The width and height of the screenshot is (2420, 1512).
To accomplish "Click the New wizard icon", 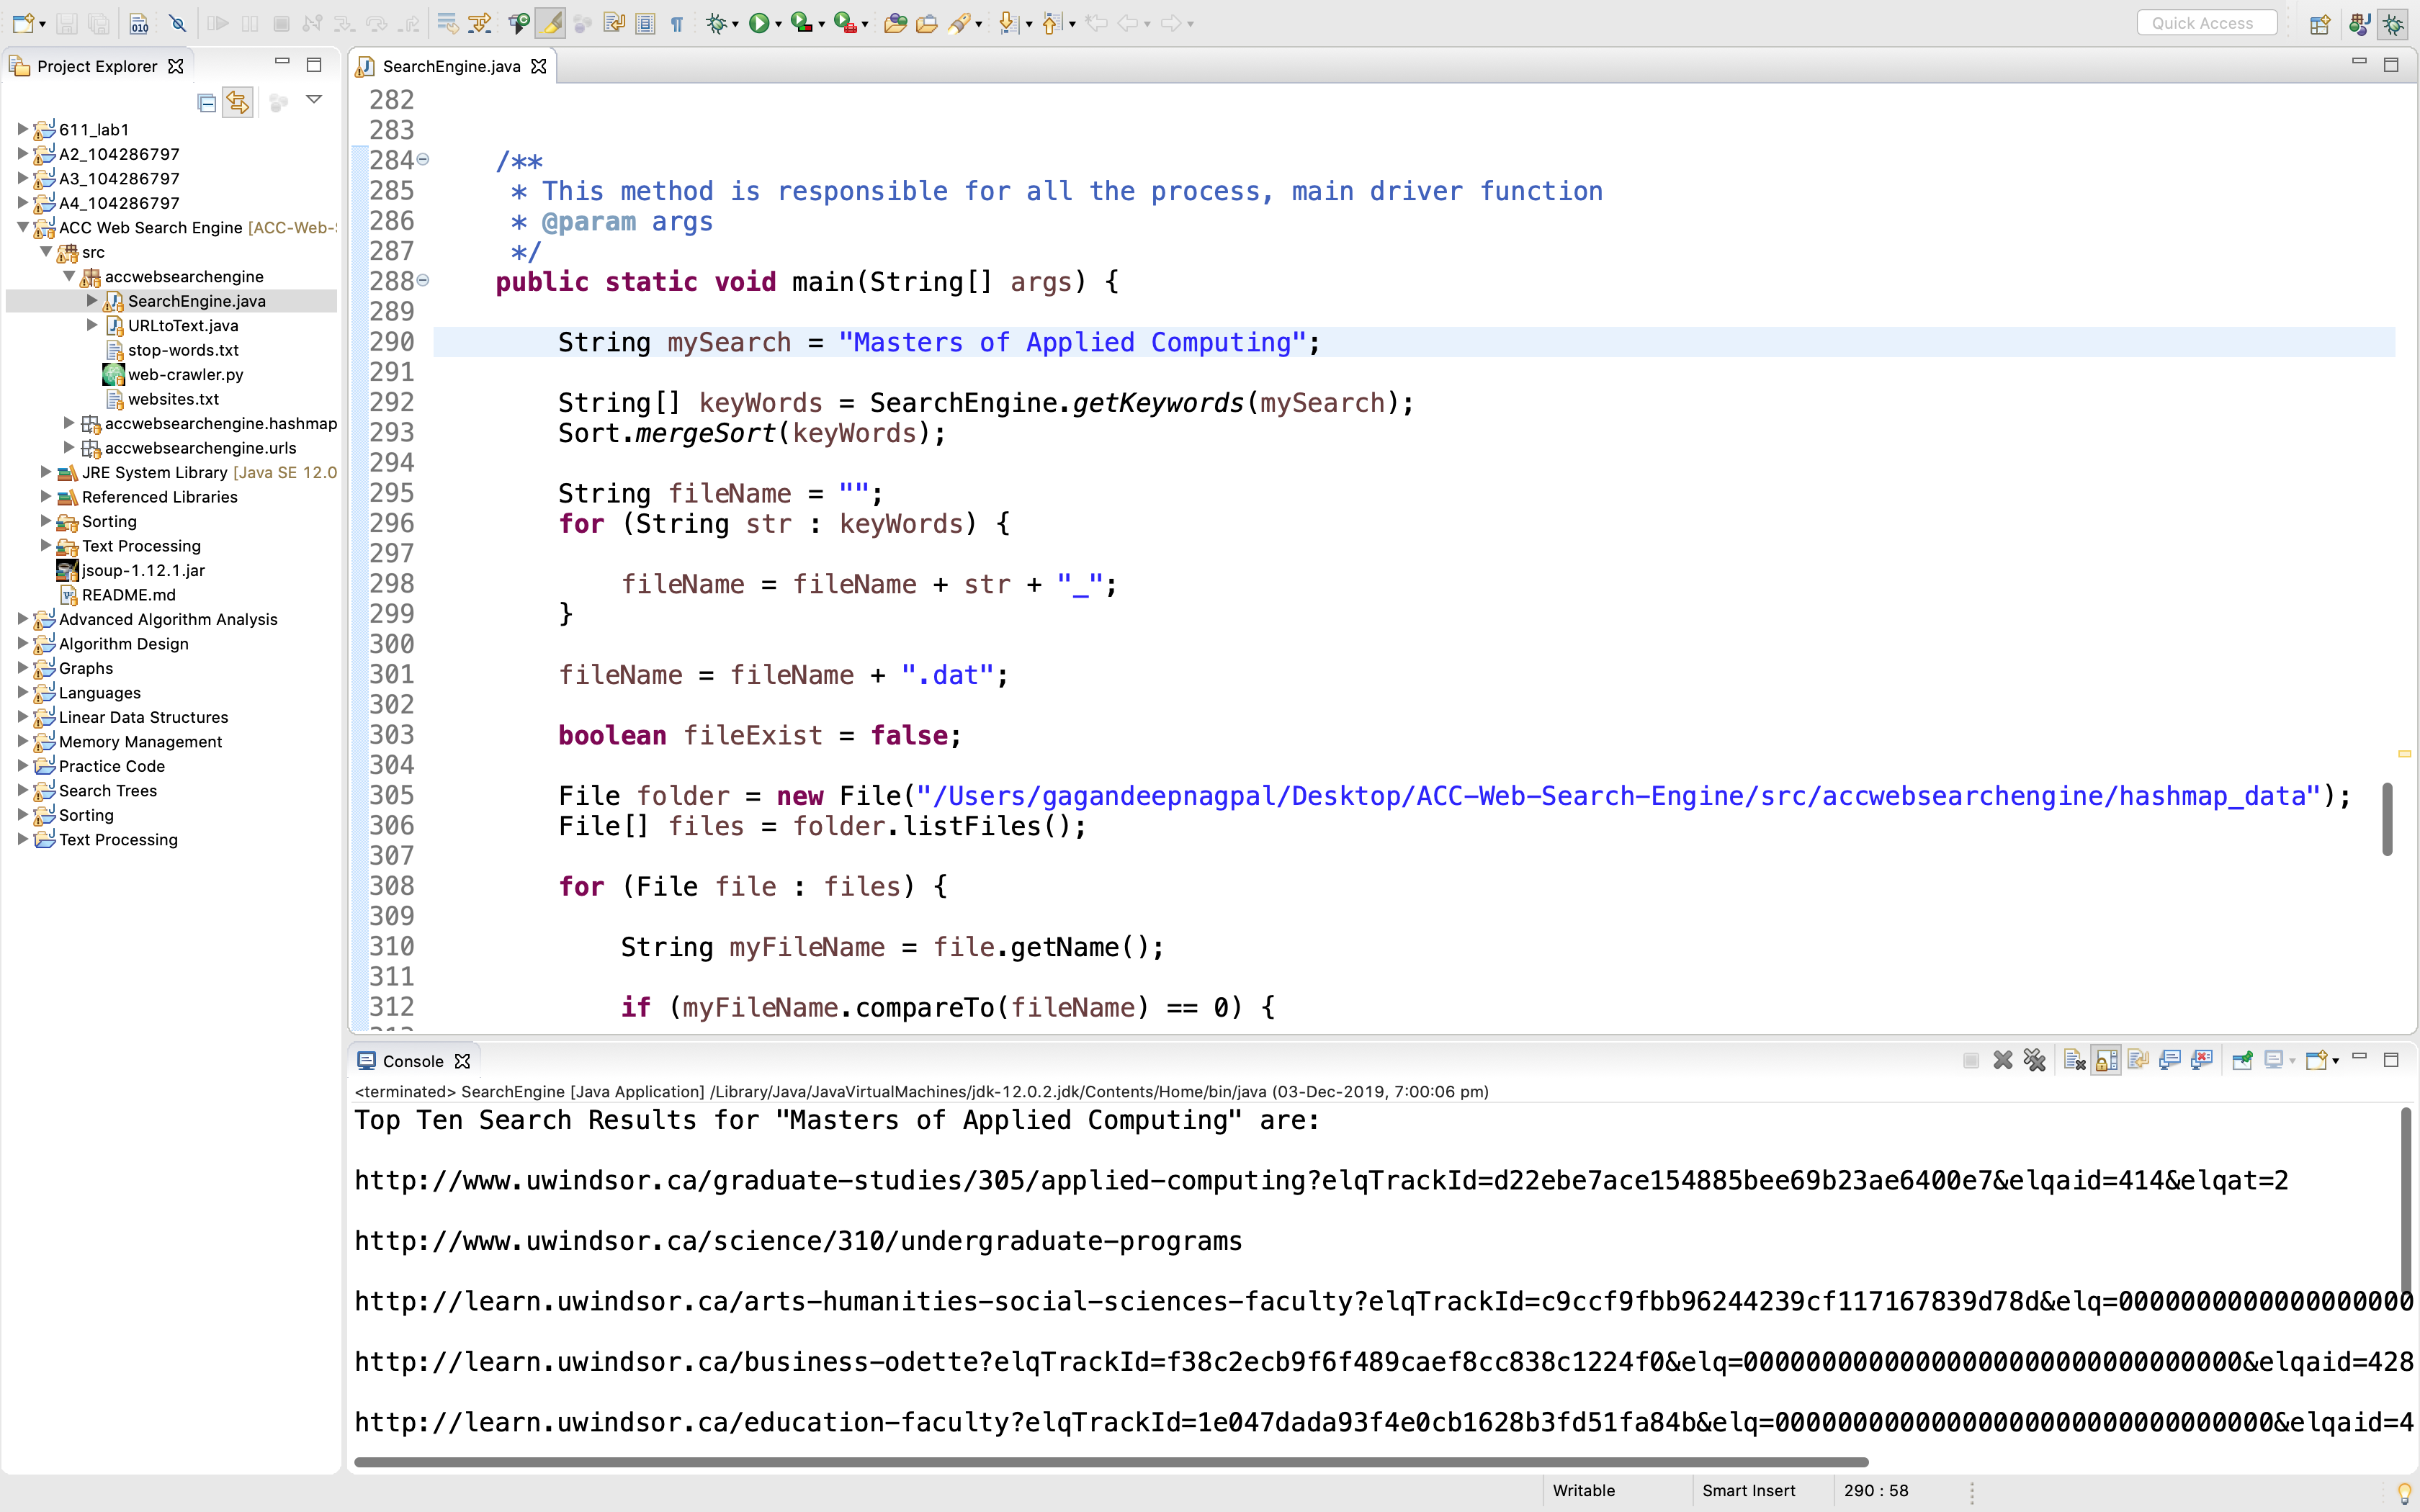I will tap(22, 23).
